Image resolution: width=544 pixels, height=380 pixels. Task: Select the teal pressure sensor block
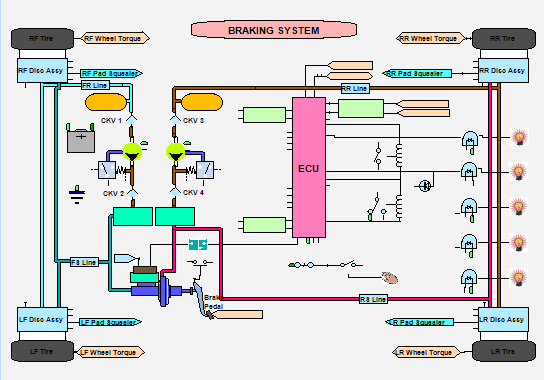pyautogui.click(x=198, y=244)
